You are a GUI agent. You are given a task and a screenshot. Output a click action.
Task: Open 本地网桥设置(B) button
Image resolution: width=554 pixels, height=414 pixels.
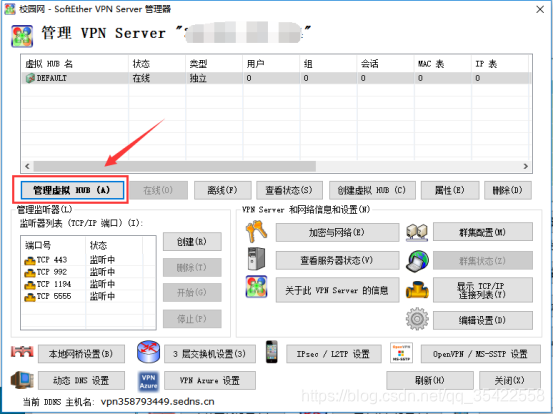[x=81, y=354]
